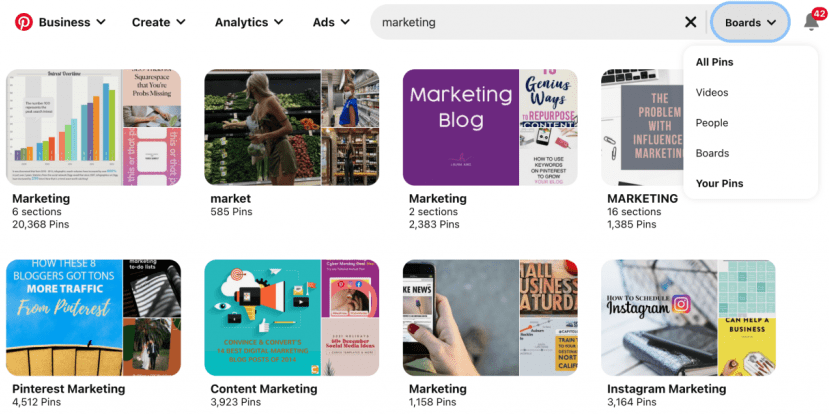Expand the Business dropdown menu

click(x=72, y=22)
